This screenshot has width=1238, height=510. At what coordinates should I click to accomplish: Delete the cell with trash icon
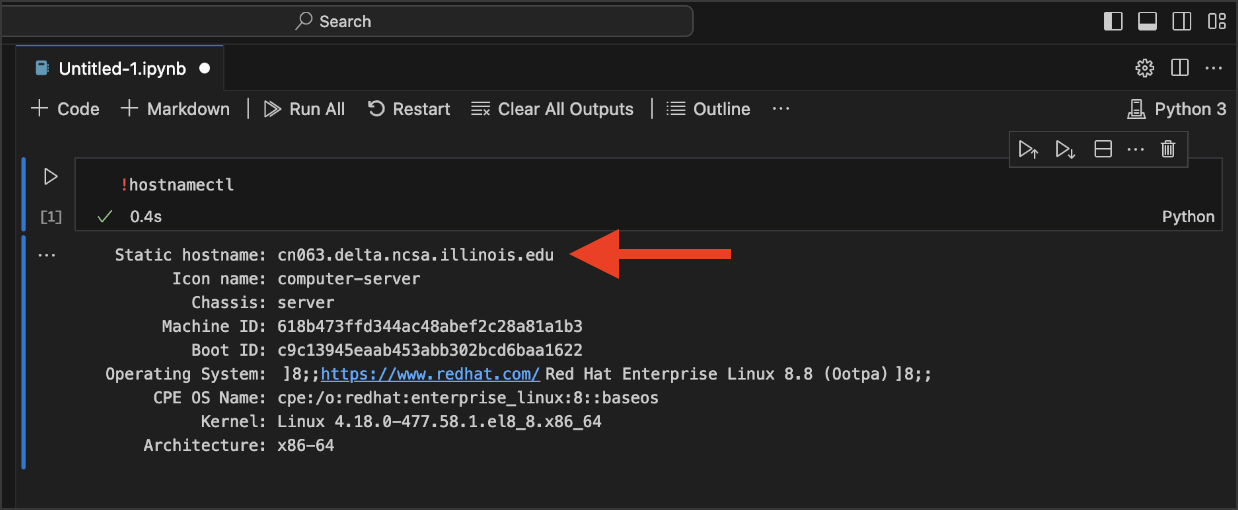pyautogui.click(x=1167, y=149)
